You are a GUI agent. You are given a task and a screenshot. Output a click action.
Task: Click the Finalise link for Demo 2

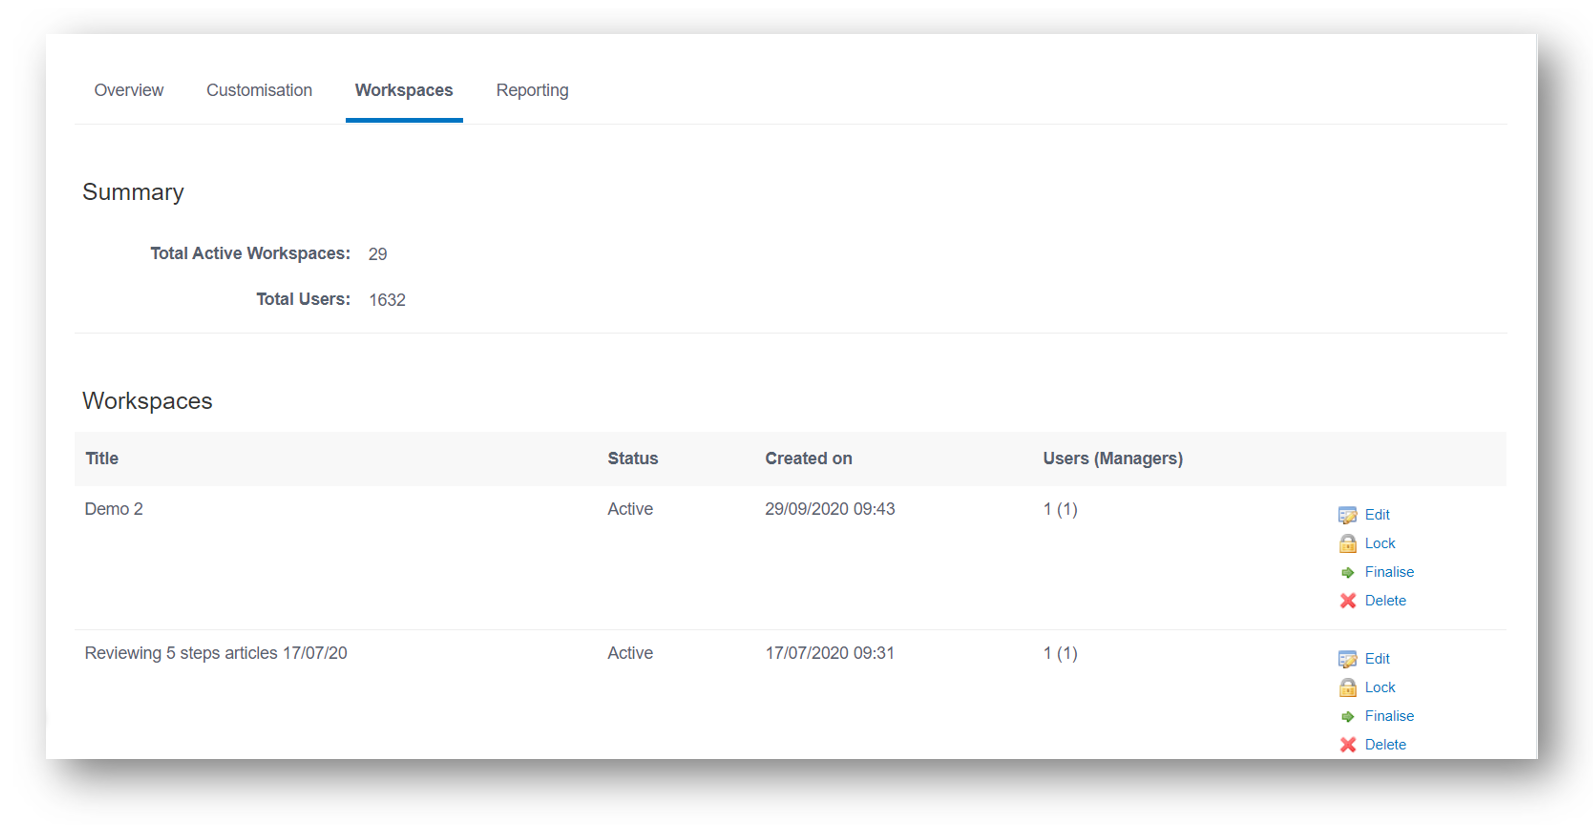(1389, 572)
